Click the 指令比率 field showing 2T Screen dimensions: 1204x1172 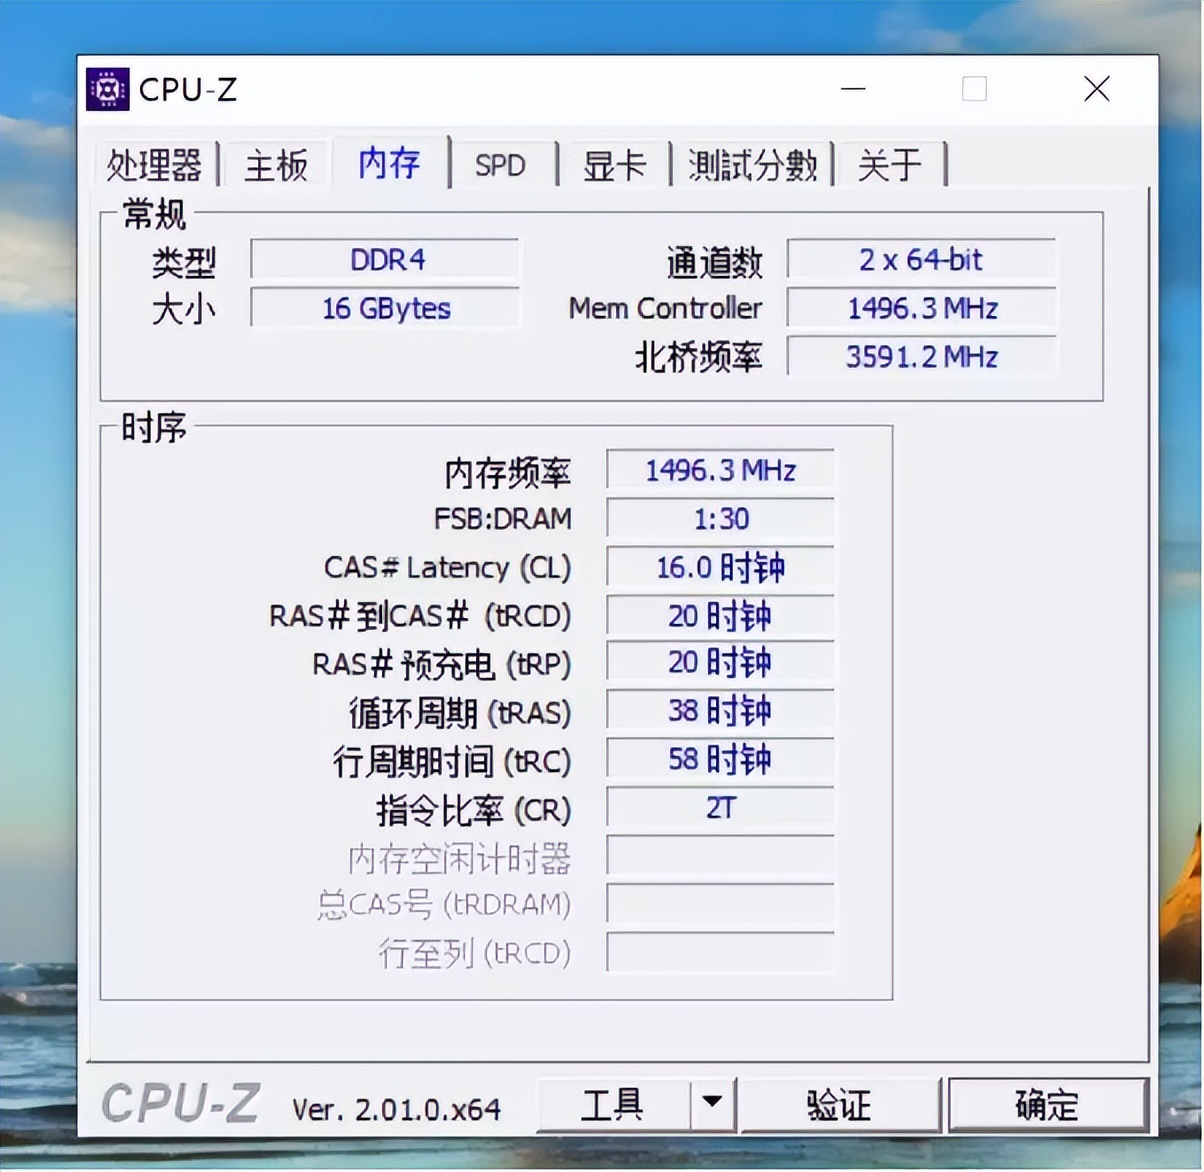pyautogui.click(x=719, y=808)
